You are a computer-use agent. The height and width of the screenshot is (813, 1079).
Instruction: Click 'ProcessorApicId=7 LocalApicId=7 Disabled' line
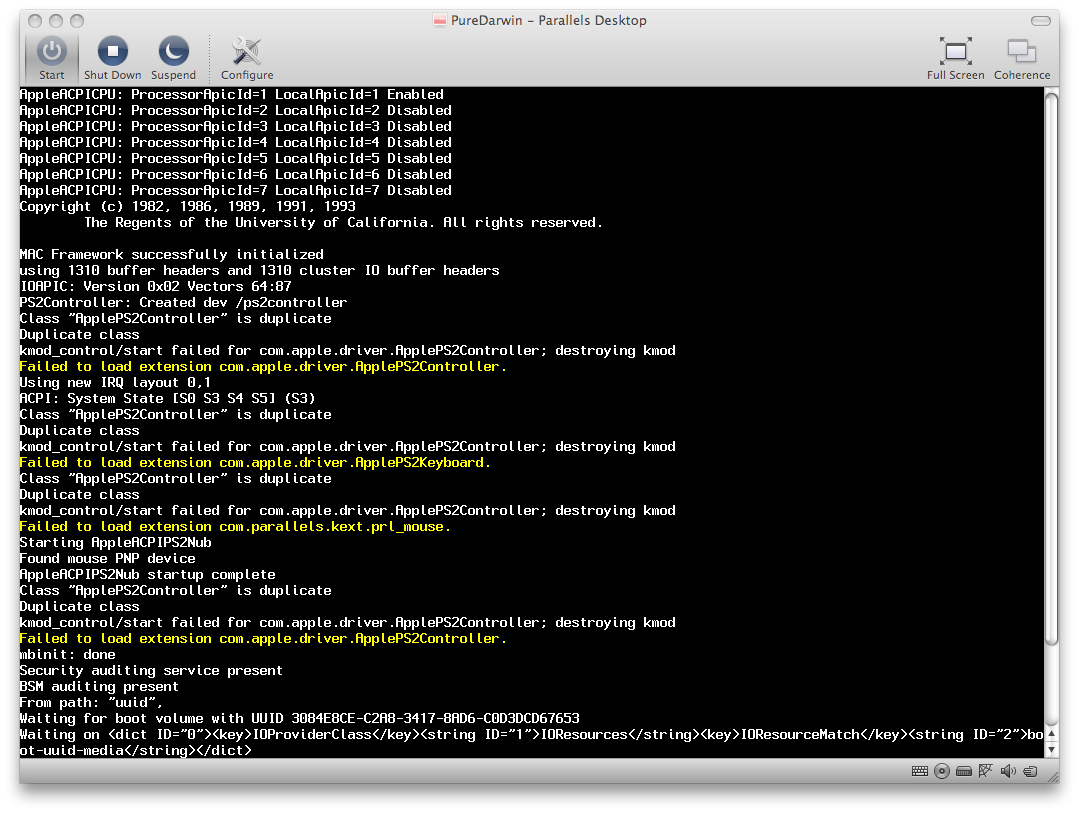pyautogui.click(x=235, y=191)
